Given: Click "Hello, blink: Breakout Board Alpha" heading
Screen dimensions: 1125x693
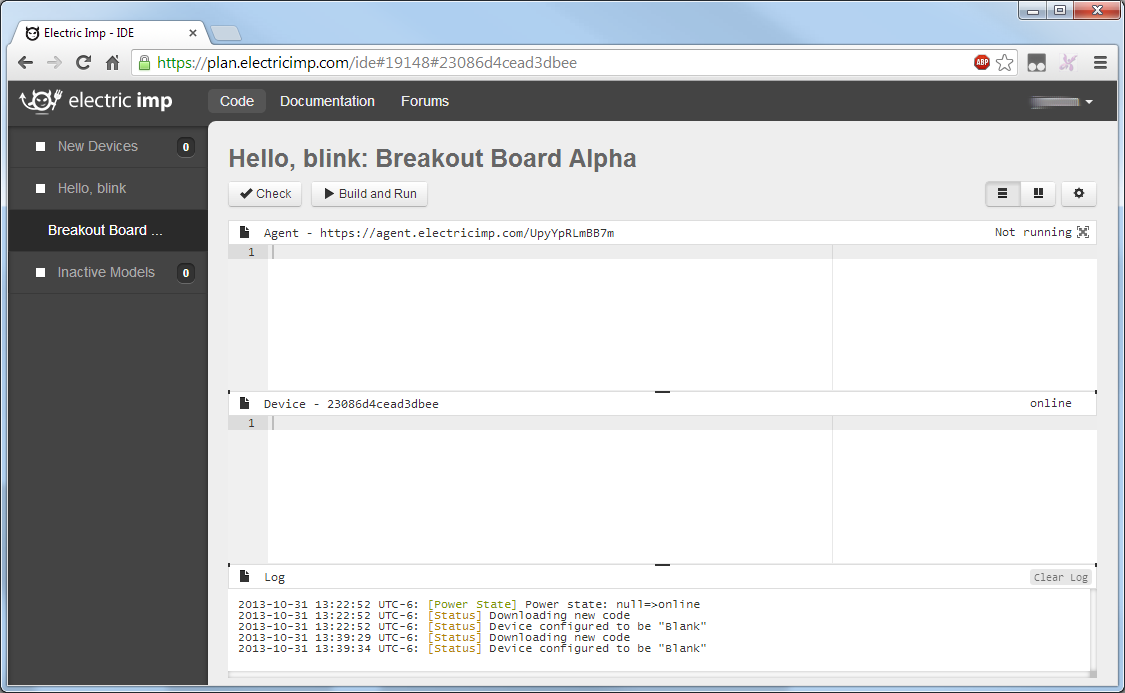Looking at the screenshot, I should click(432, 159).
